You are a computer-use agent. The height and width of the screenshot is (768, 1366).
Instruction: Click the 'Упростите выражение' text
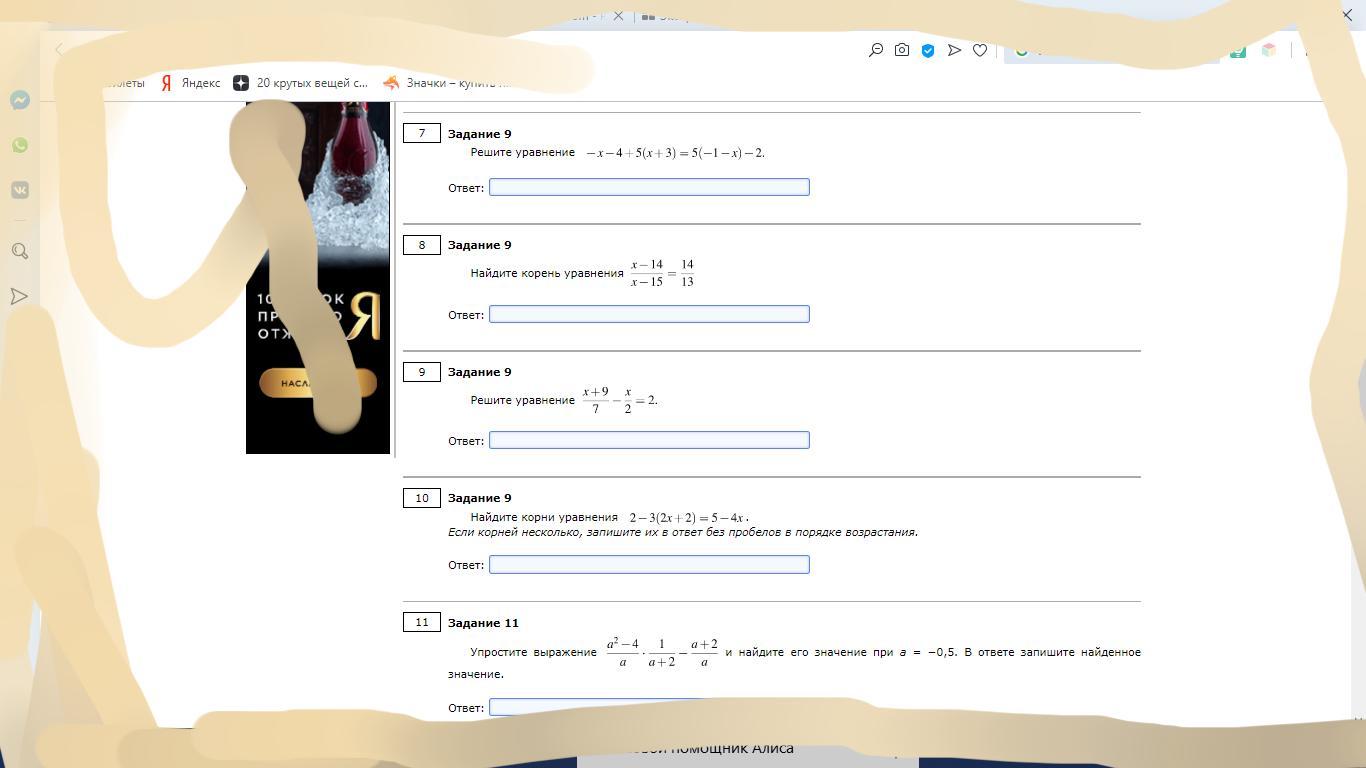533,652
